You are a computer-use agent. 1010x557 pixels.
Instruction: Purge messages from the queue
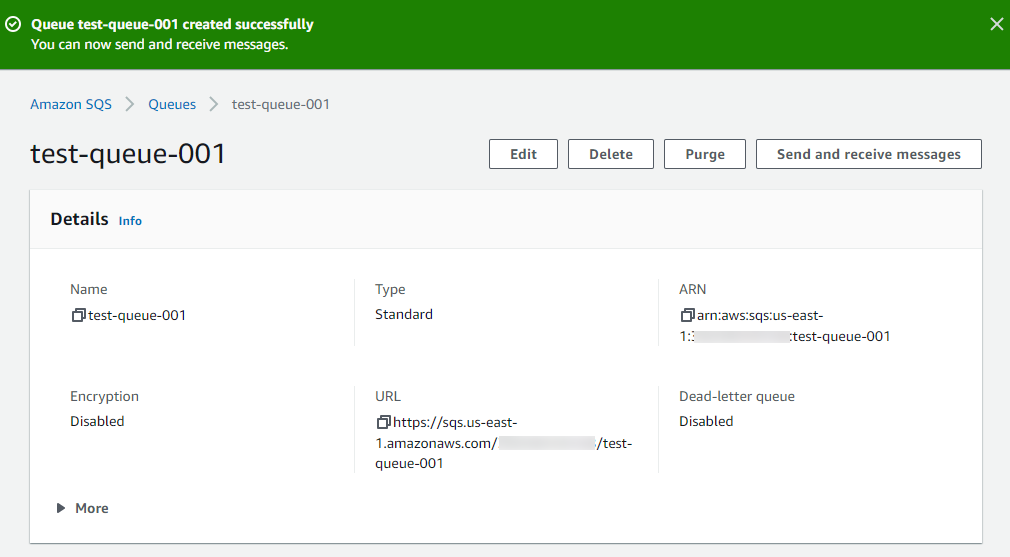pos(705,154)
